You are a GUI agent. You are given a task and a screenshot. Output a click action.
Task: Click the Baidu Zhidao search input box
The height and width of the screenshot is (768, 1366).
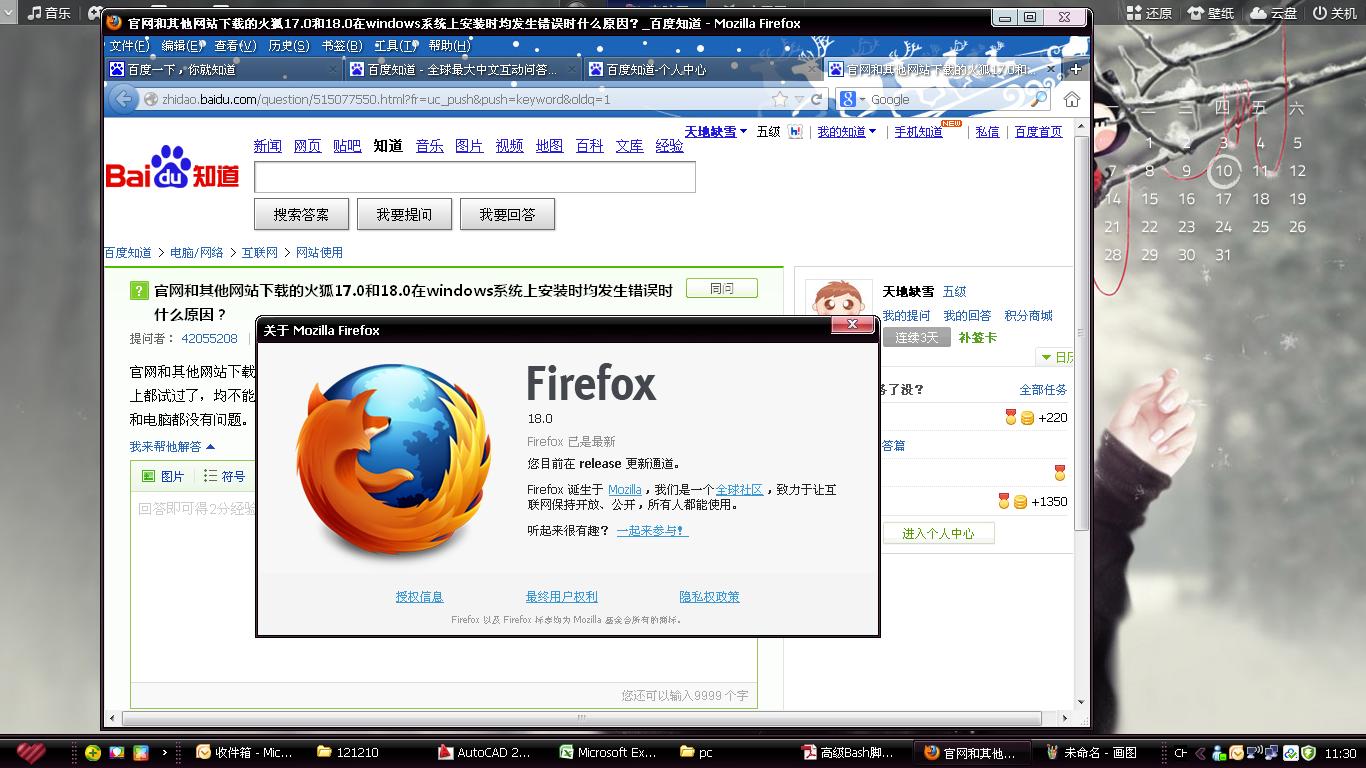[475, 177]
